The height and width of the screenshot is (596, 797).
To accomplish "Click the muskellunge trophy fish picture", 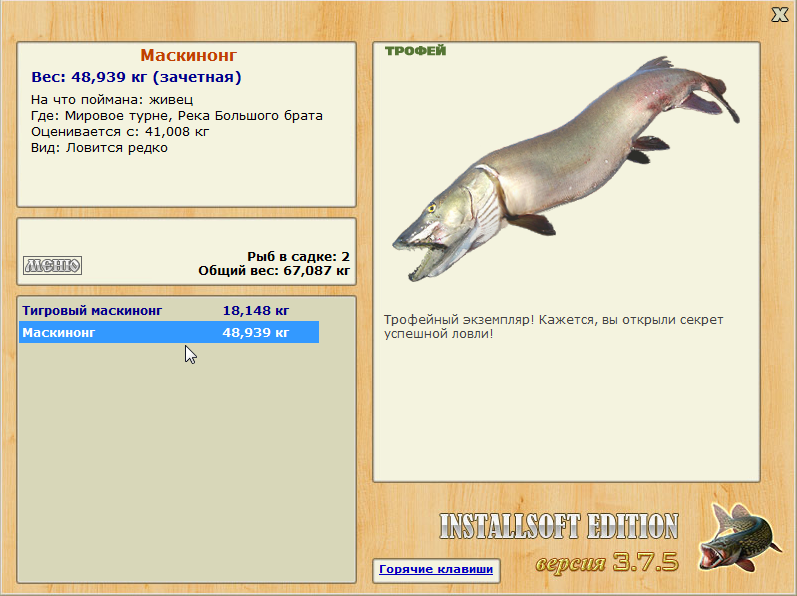I will [566, 168].
